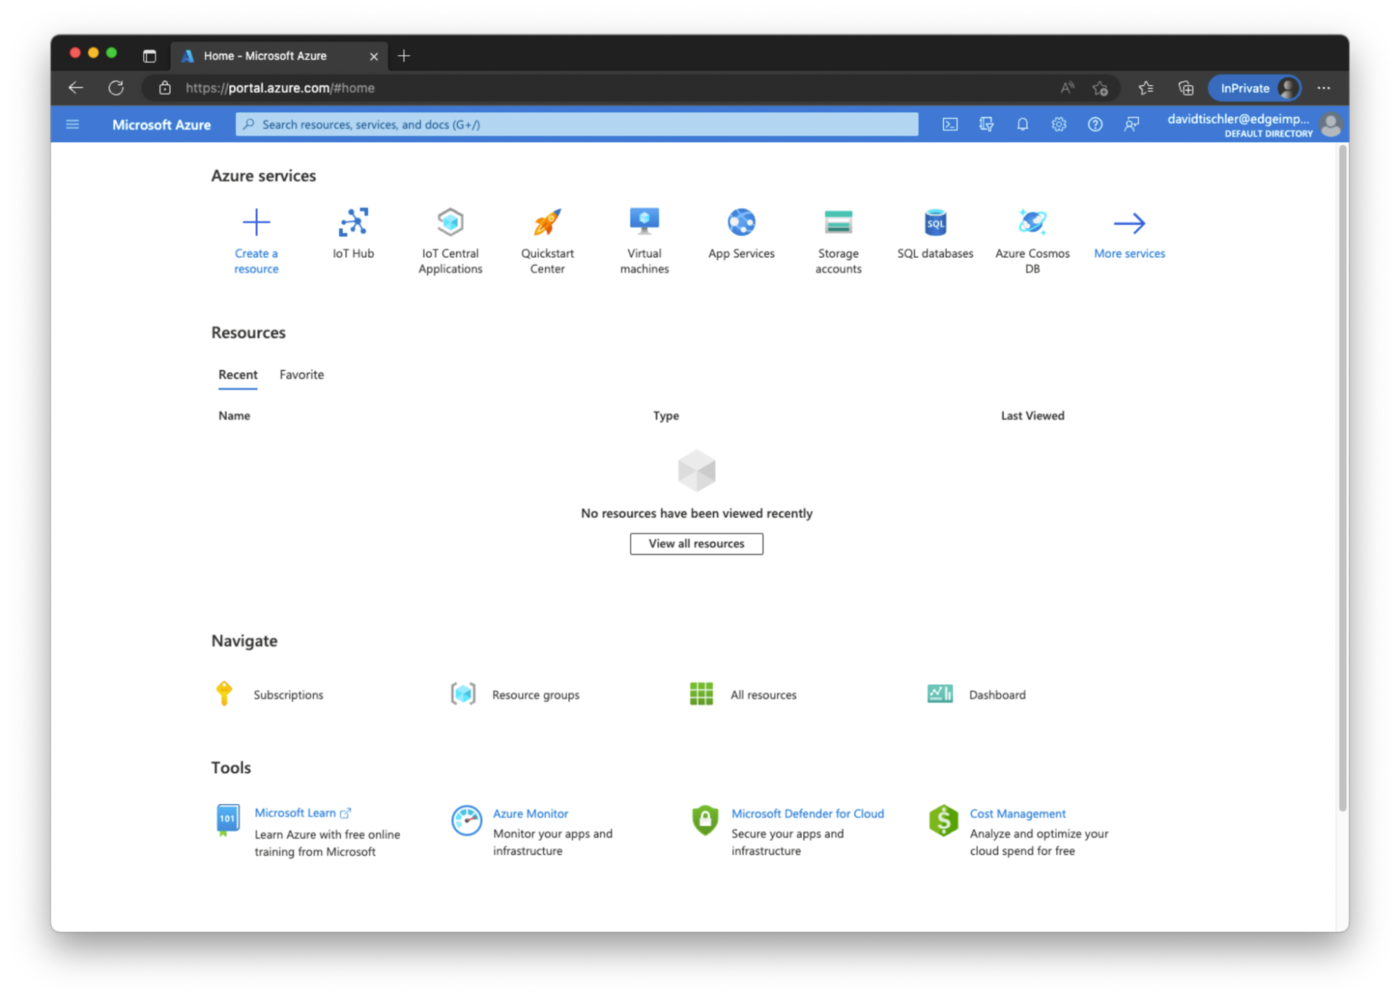Close the Home - Microsoft Azure tab
The height and width of the screenshot is (1000, 1400).
coord(374,57)
